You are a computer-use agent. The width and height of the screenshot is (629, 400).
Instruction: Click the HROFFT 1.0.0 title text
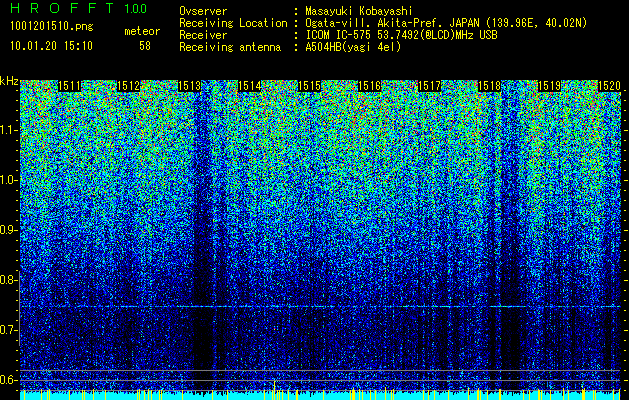click(79, 8)
